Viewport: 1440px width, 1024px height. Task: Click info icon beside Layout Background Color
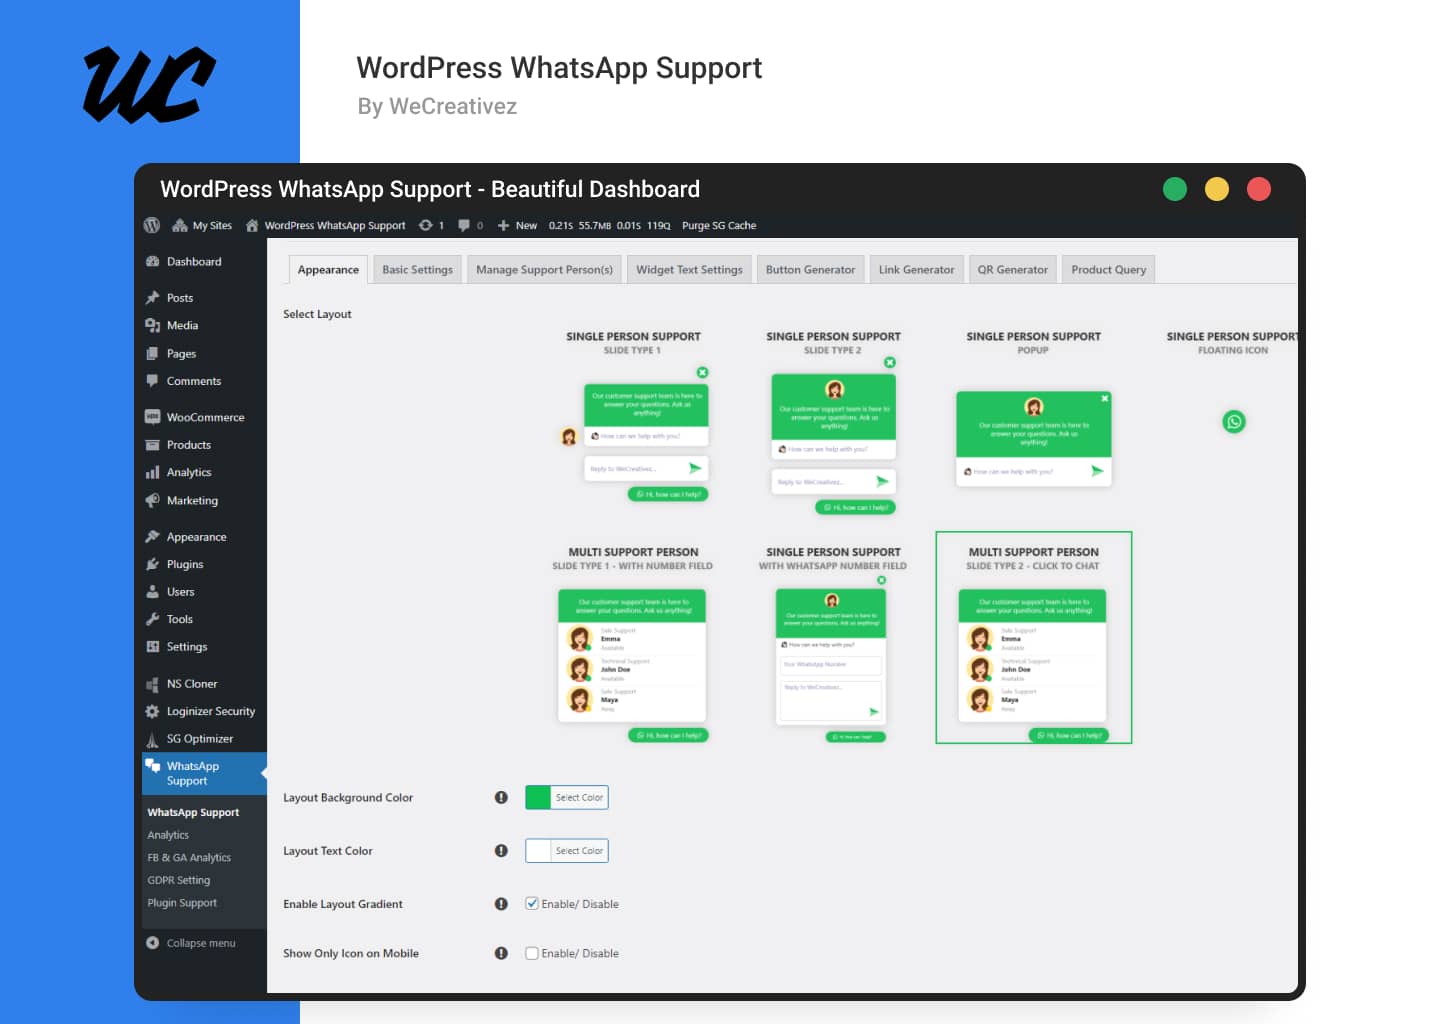(501, 797)
